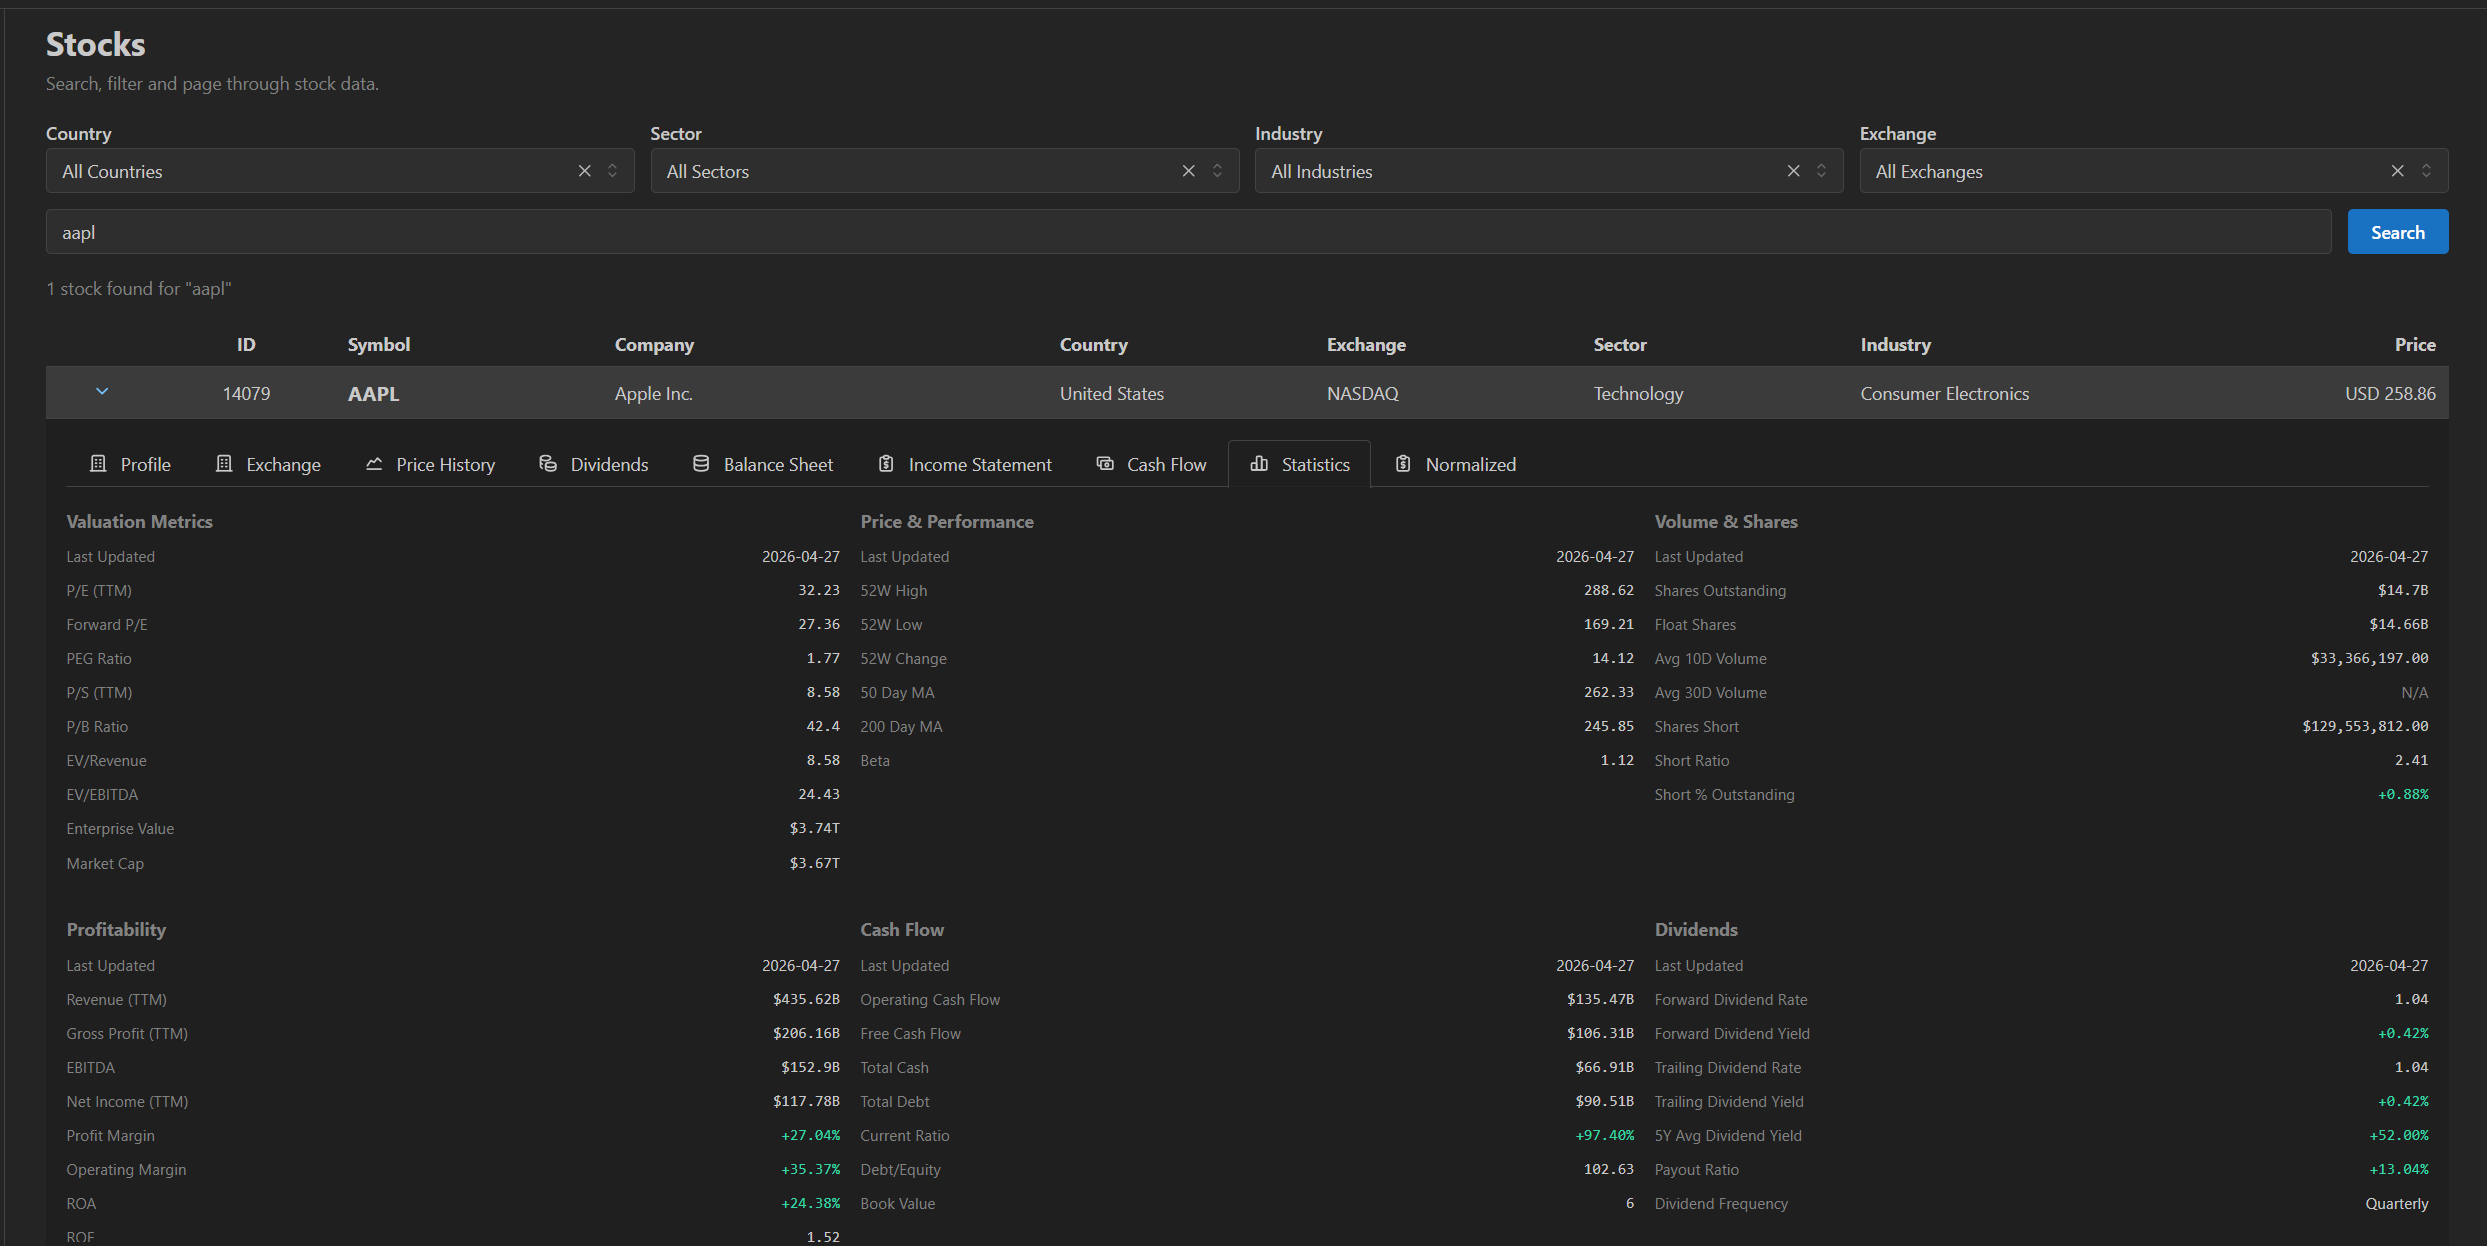The height and width of the screenshot is (1246, 2487).
Task: Click the Cash Flow banknote icon
Action: pyautogui.click(x=1105, y=464)
